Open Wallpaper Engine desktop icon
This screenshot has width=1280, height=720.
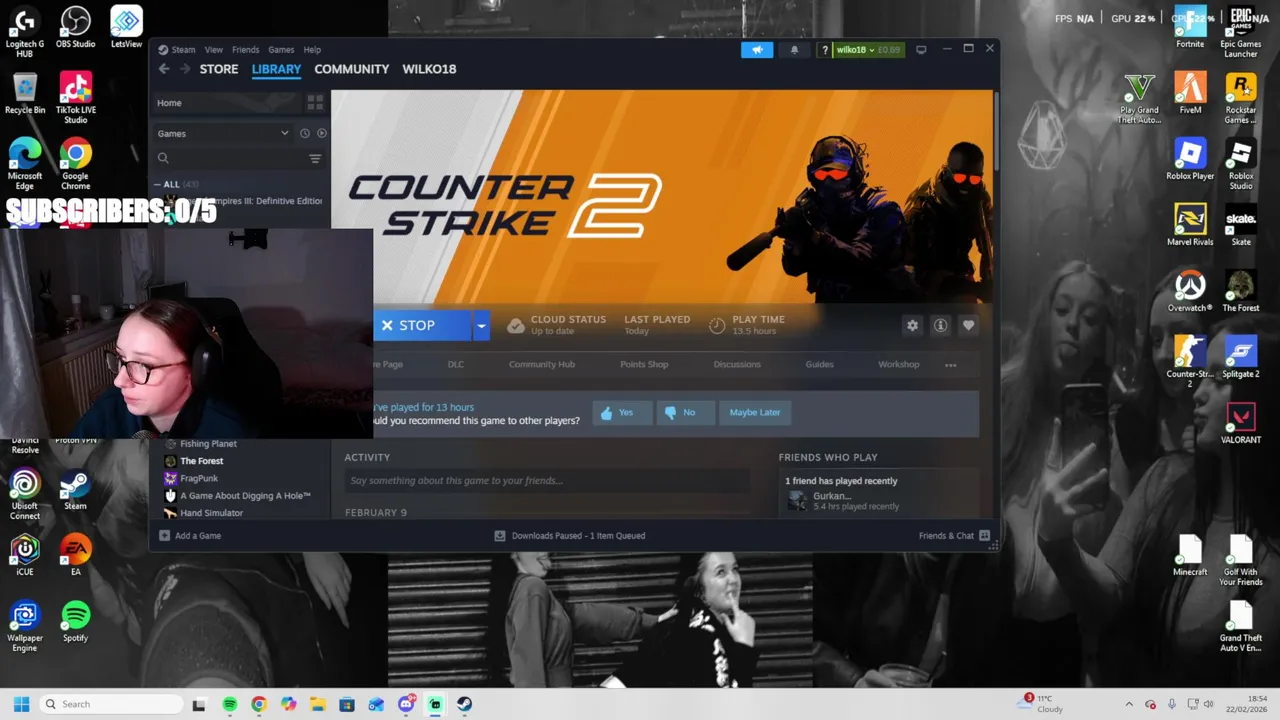click(x=25, y=627)
